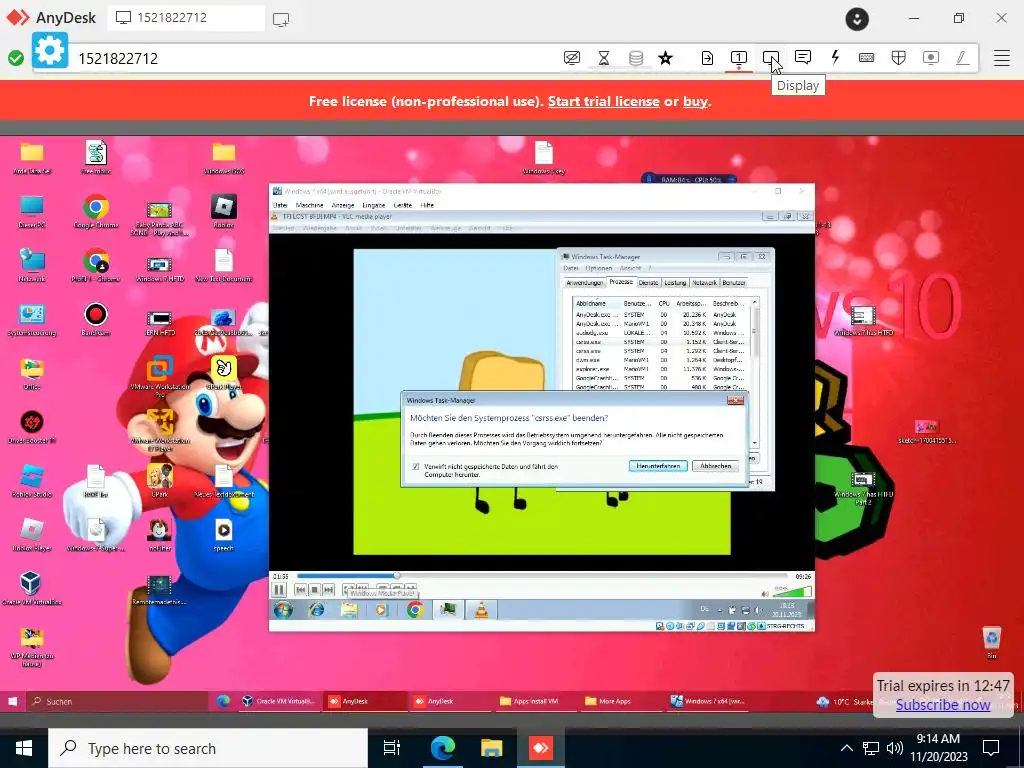
Task: Click the remote Suchen search box
Action: tap(118, 701)
